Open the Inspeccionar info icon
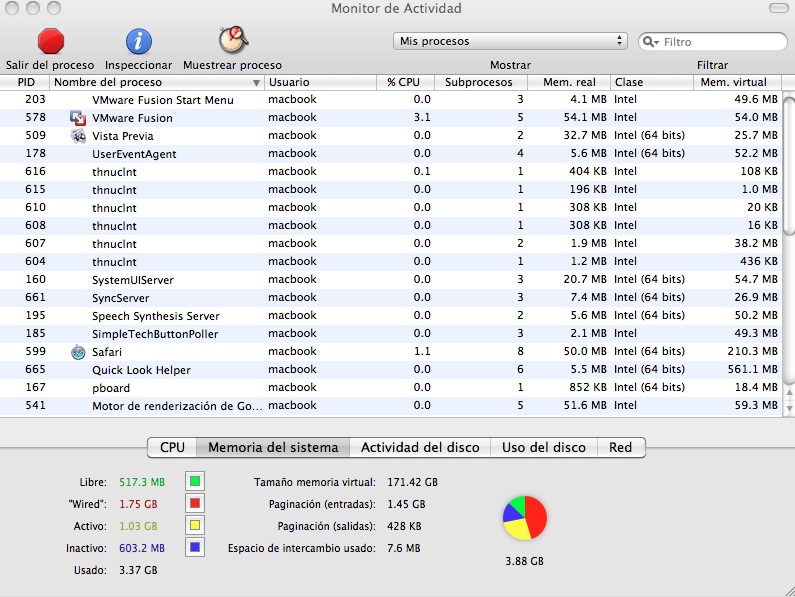This screenshot has width=795, height=597. 138,41
